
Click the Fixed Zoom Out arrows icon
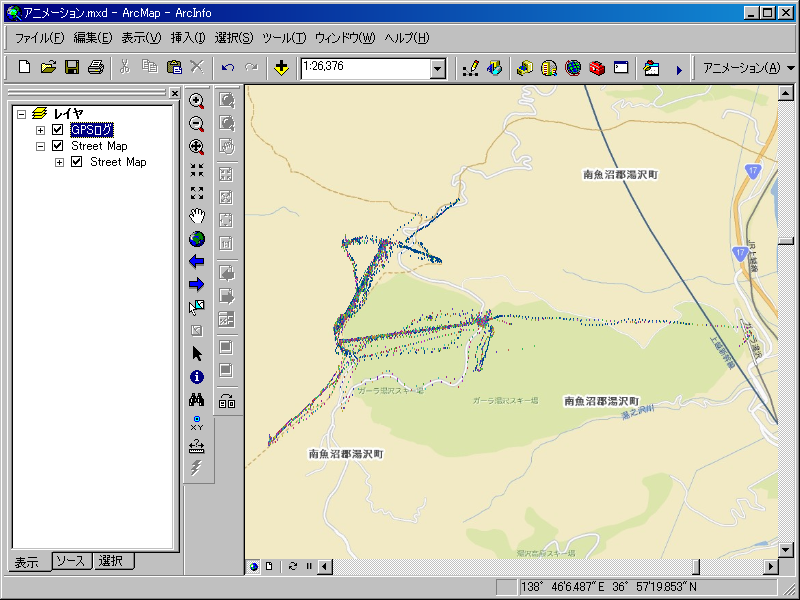pos(197,193)
